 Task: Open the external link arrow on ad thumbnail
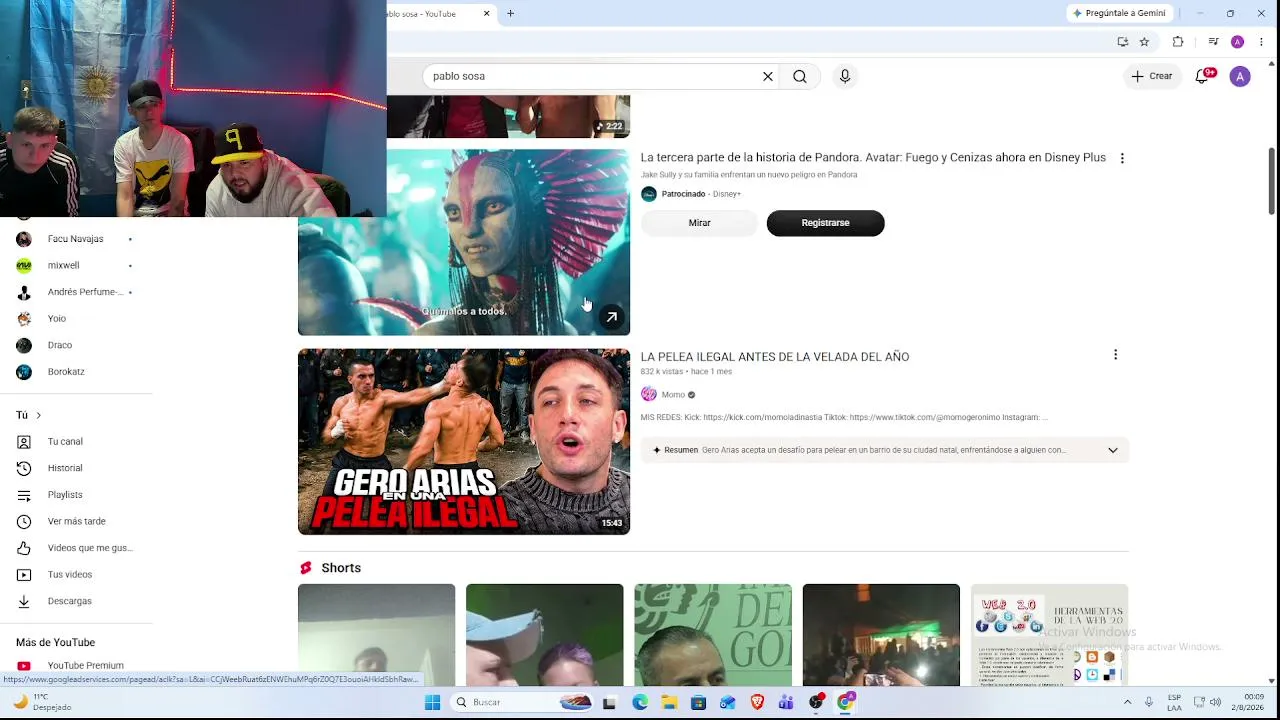[612, 317]
